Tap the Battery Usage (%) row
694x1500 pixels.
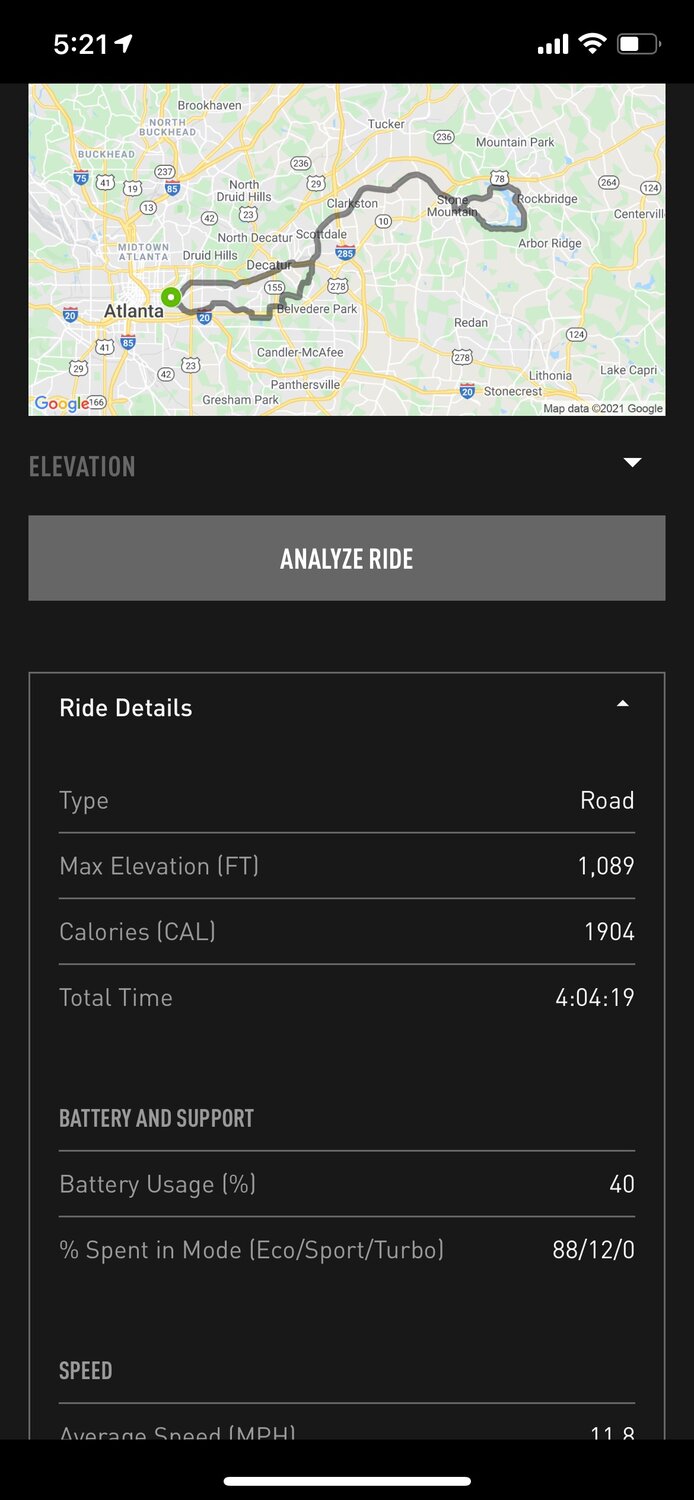coord(346,1184)
